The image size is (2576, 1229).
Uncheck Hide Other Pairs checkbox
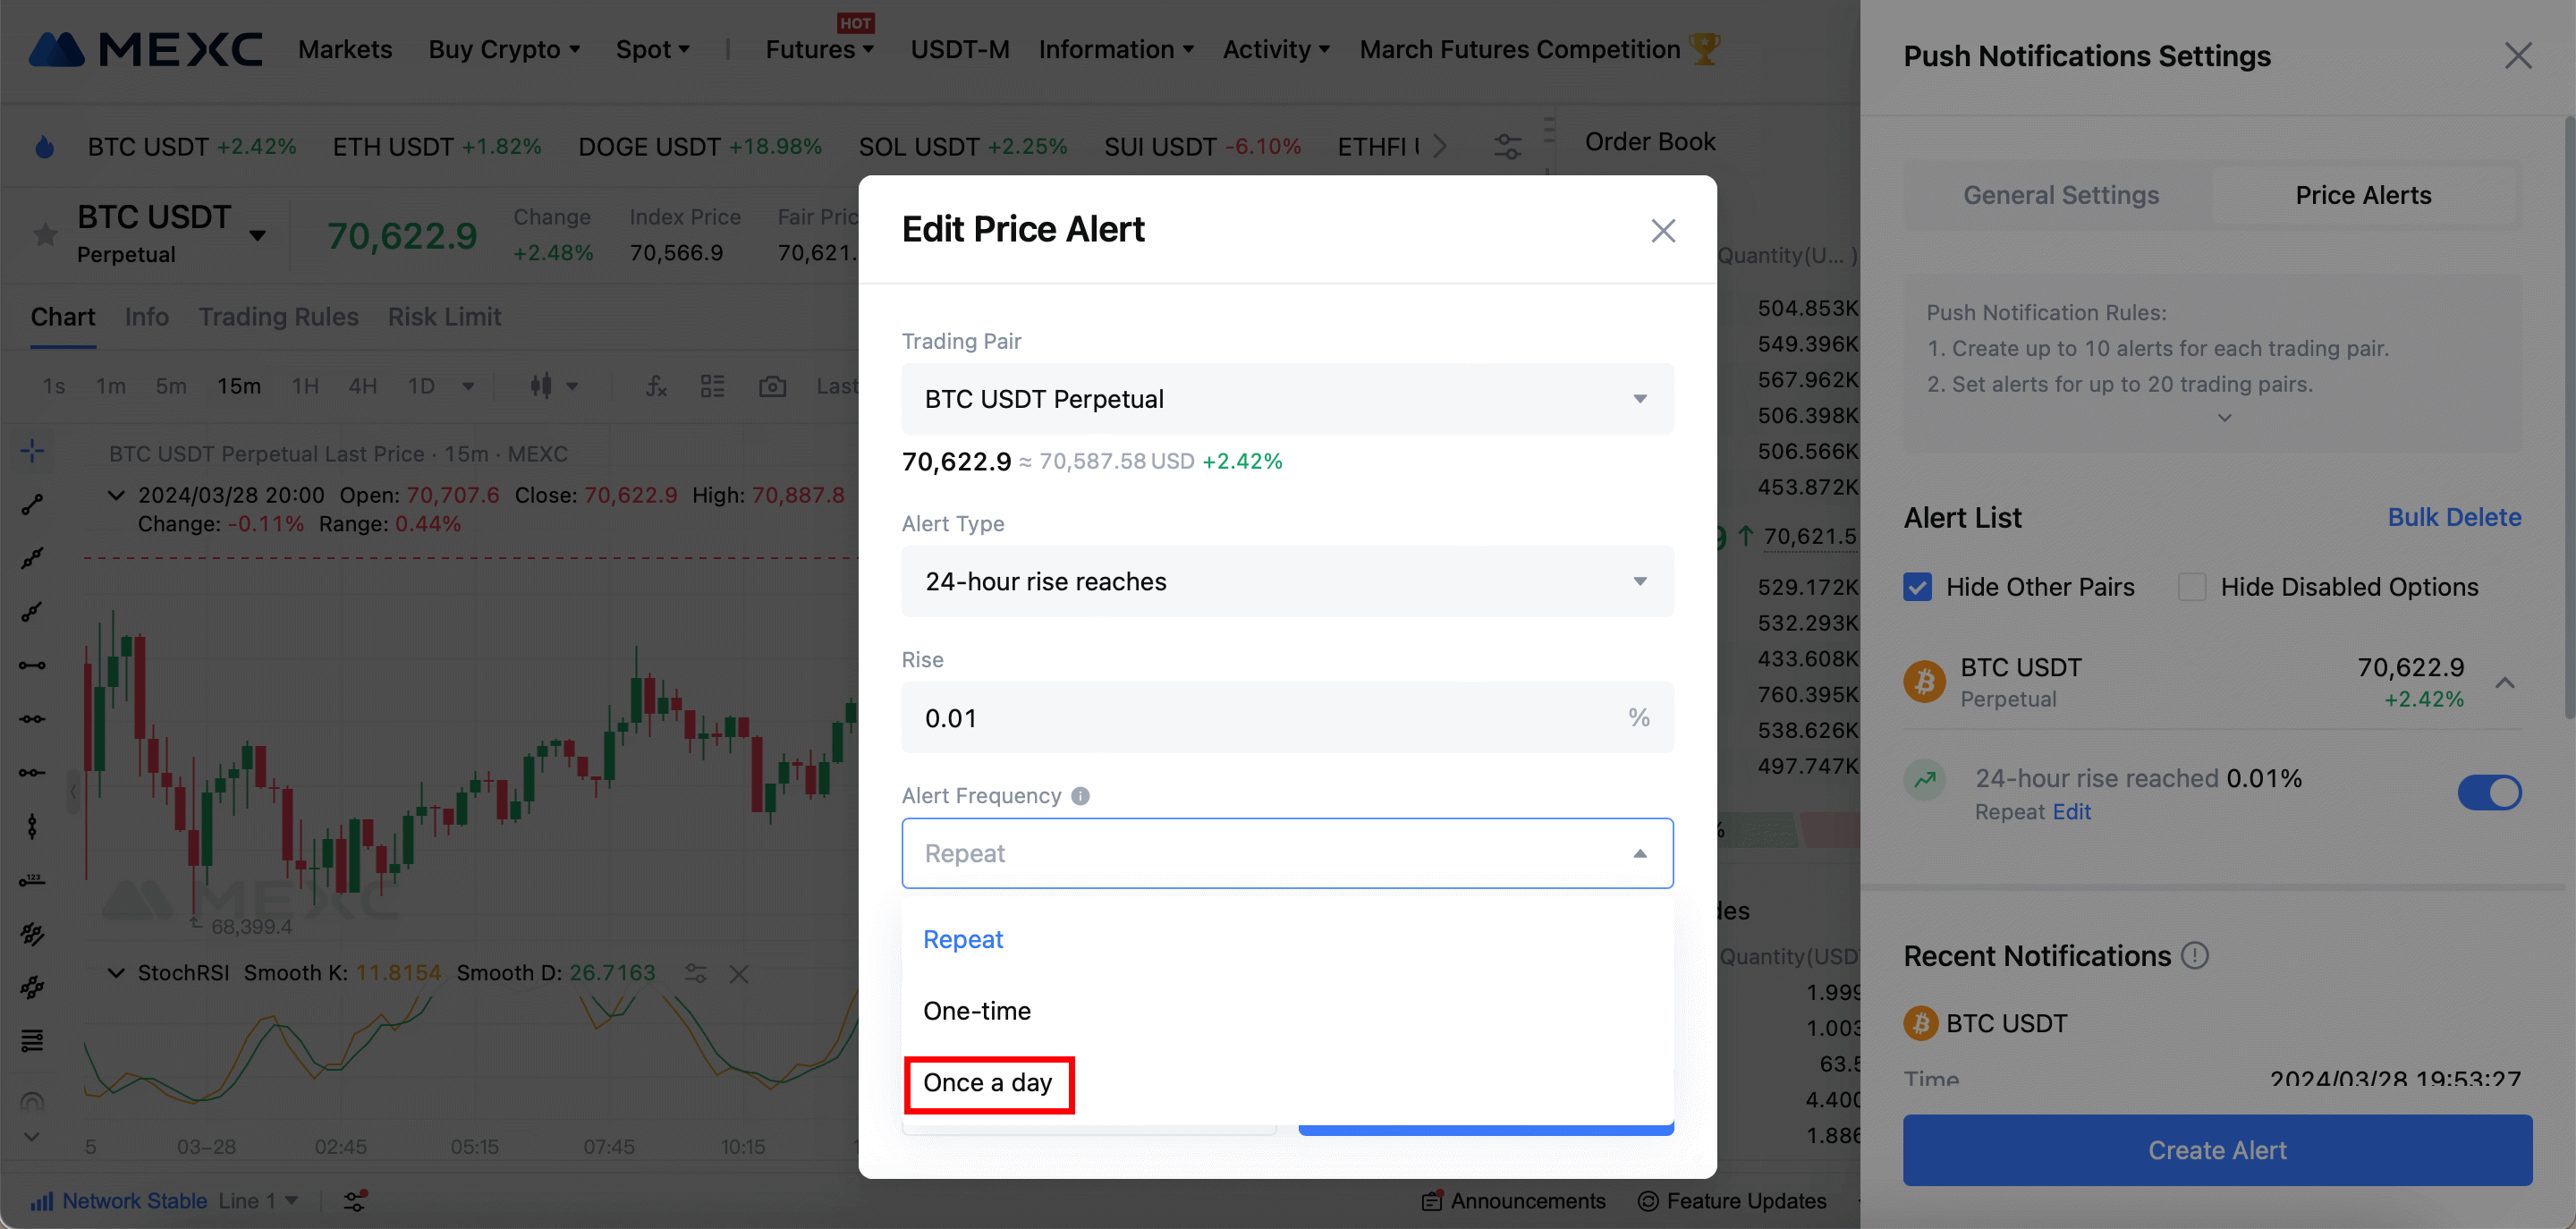point(1917,587)
